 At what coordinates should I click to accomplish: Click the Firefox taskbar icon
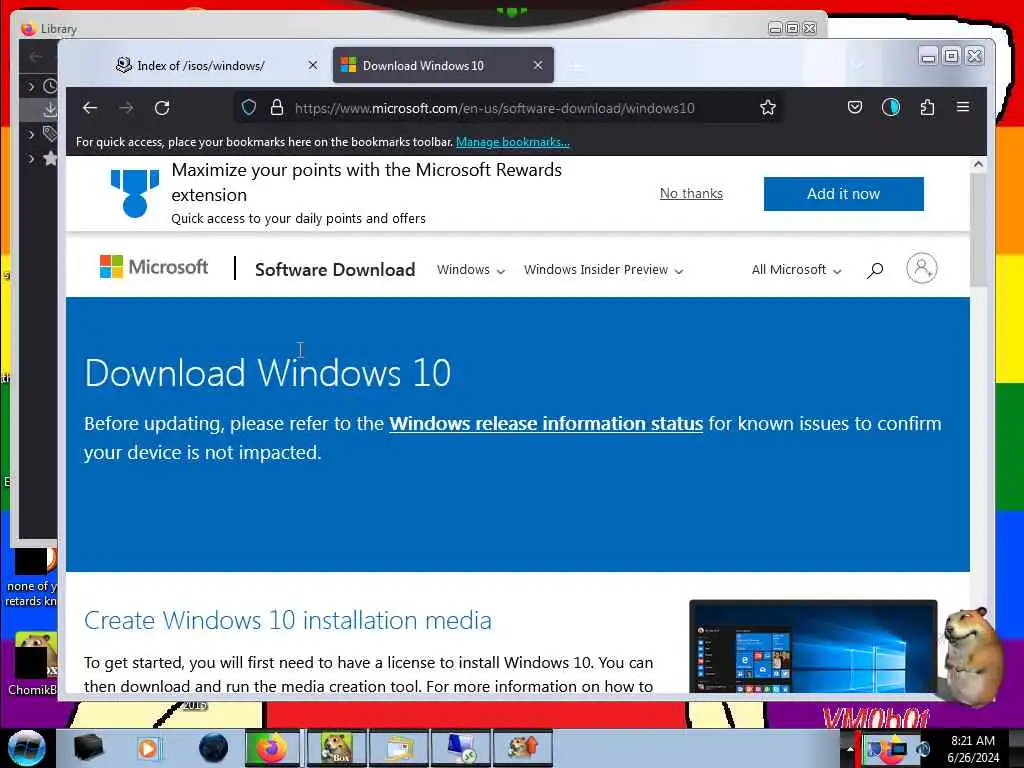click(x=272, y=748)
